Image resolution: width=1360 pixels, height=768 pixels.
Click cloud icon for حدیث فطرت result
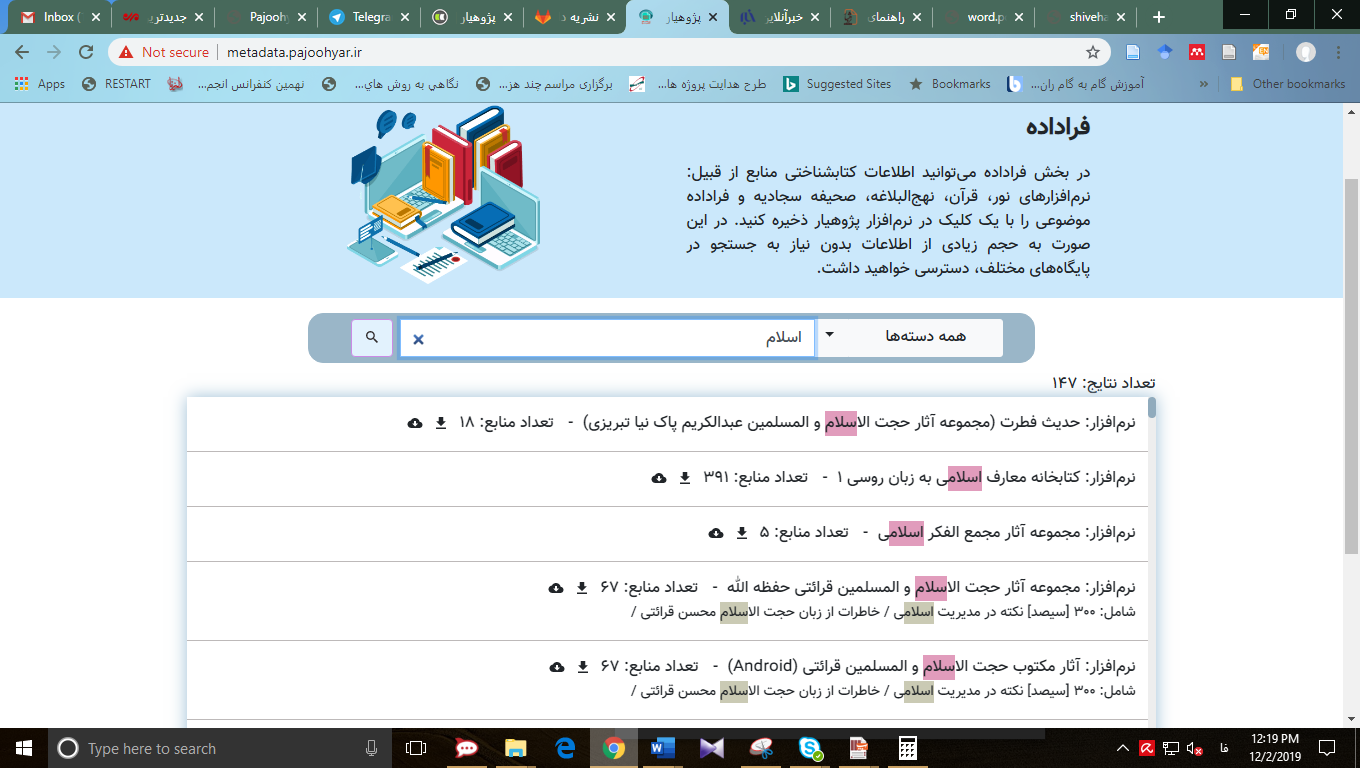[x=415, y=423]
